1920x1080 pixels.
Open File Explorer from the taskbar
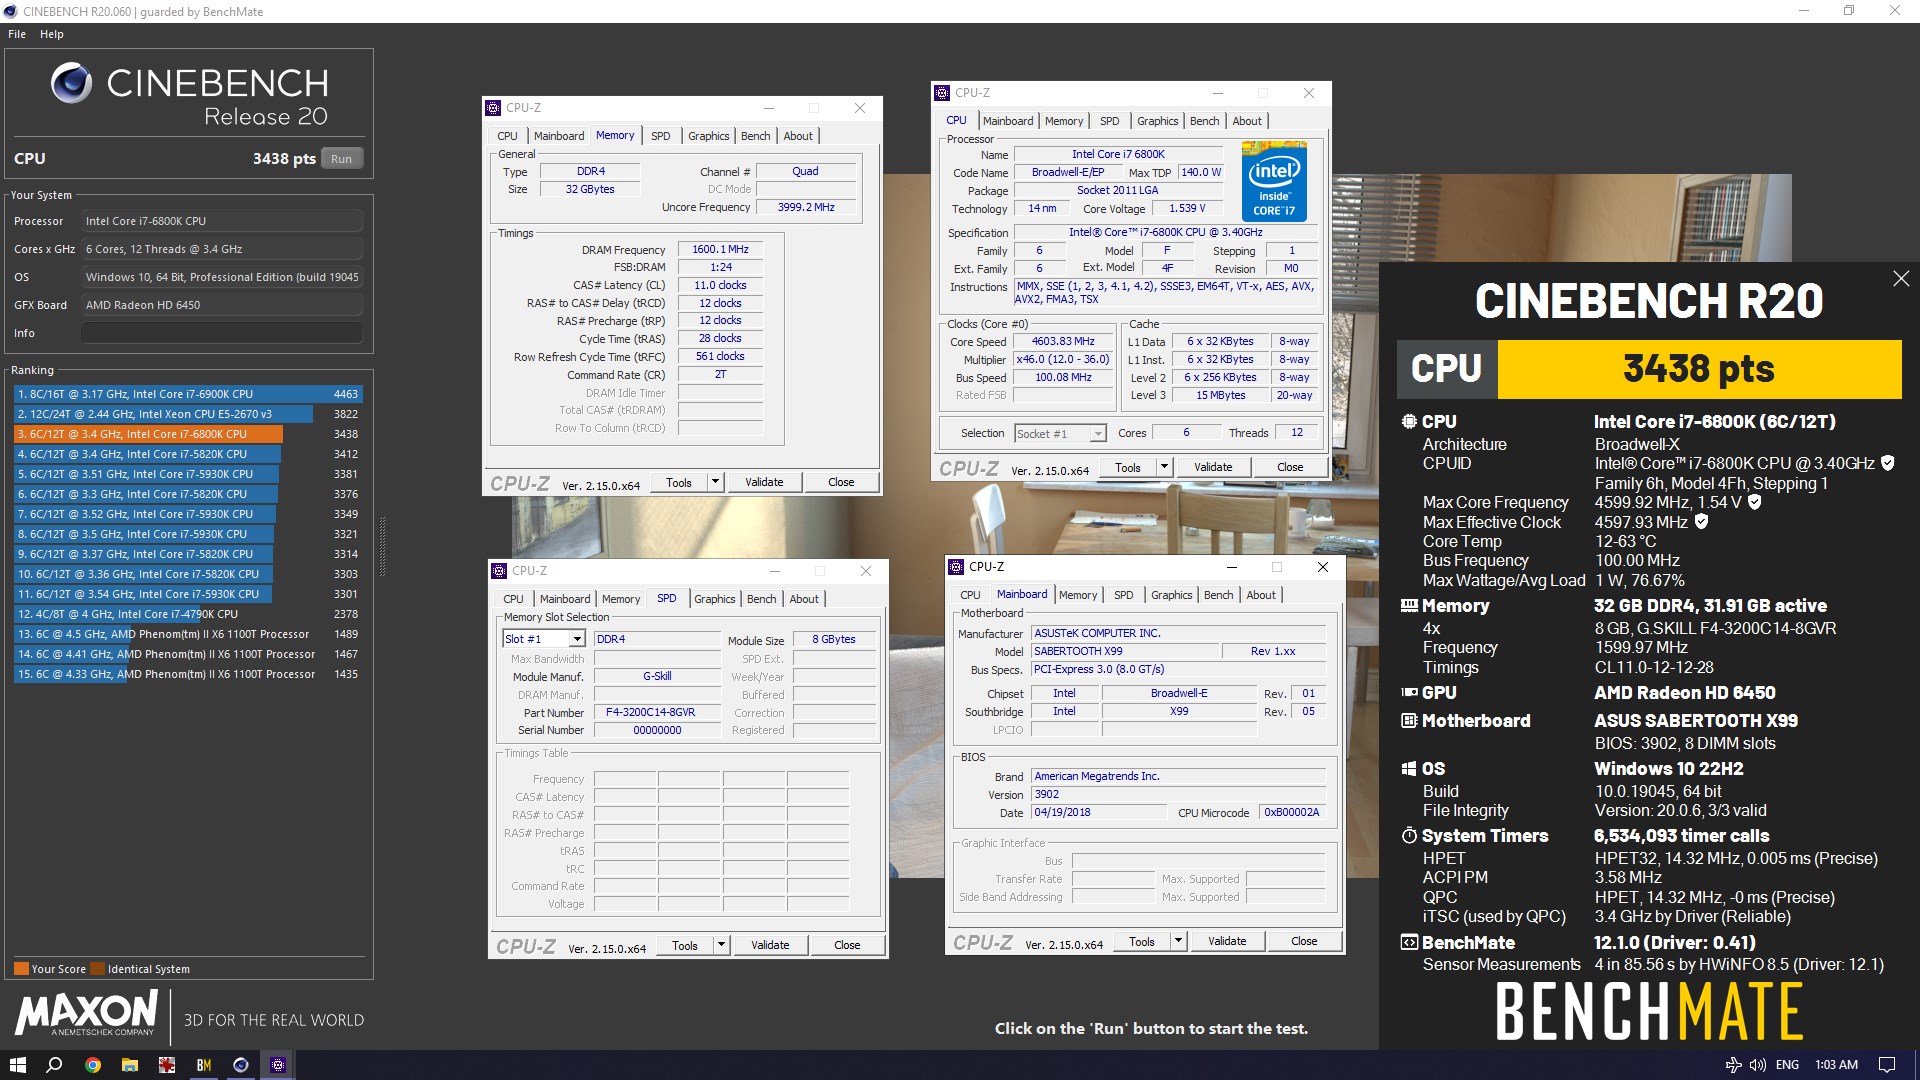pyautogui.click(x=129, y=1065)
